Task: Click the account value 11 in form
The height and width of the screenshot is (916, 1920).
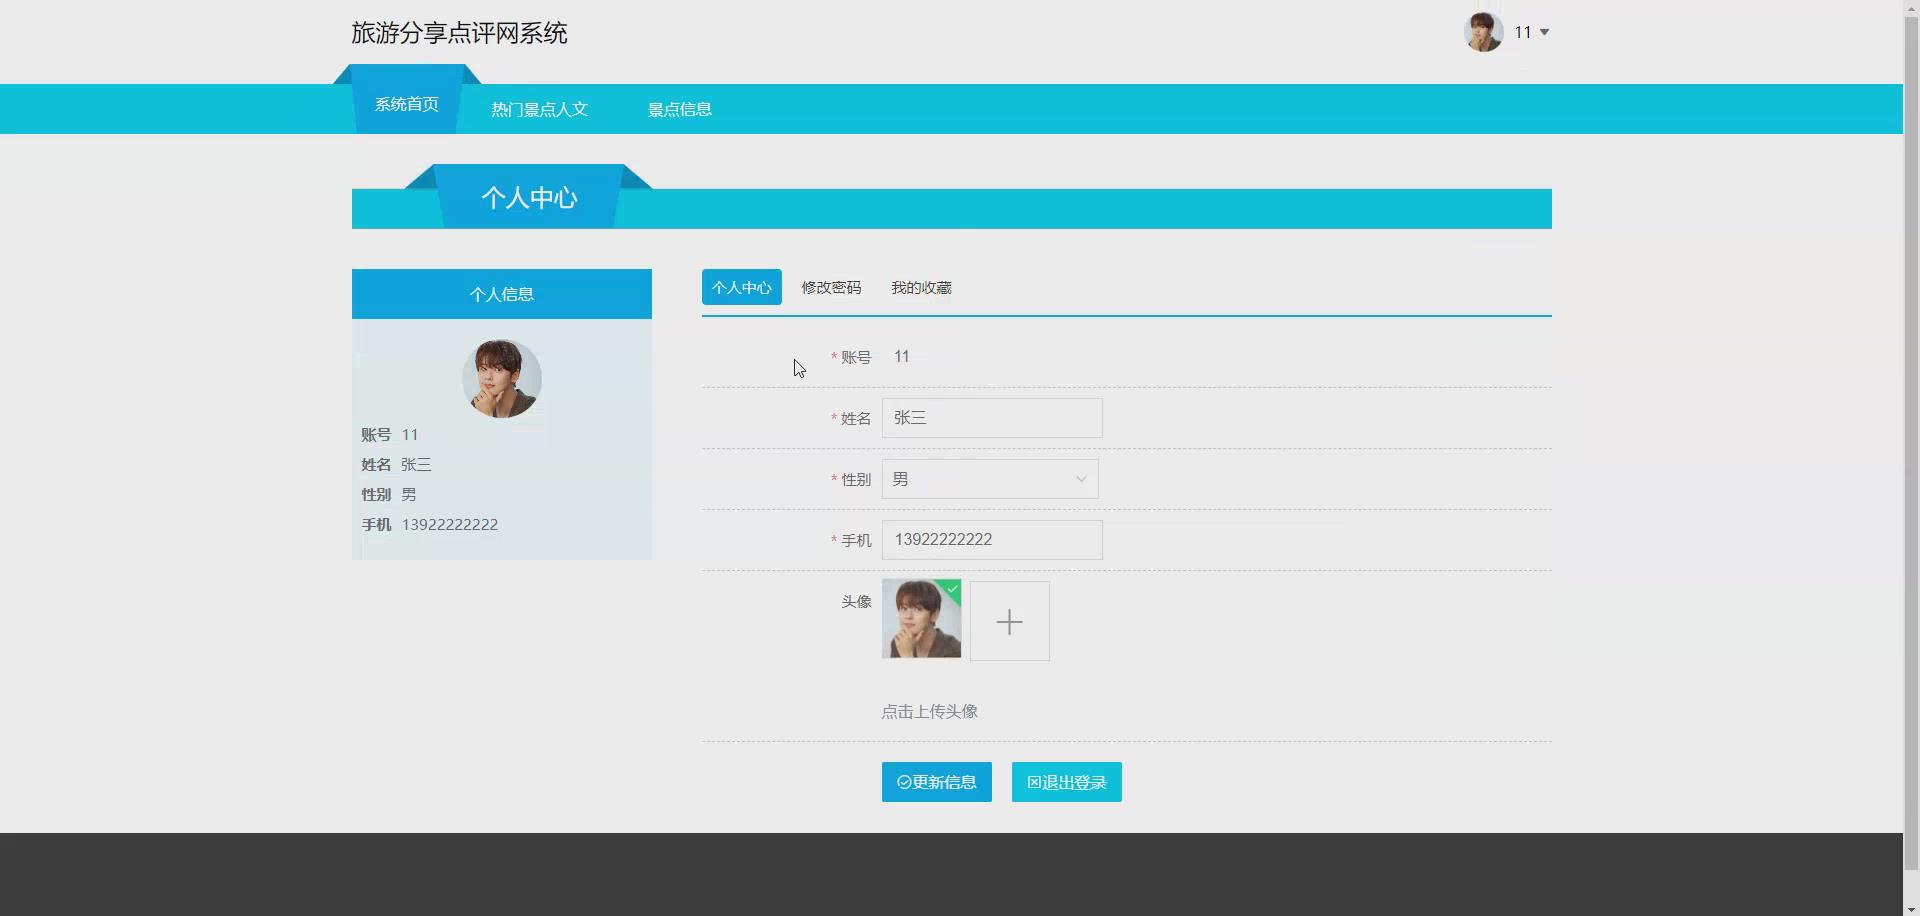Action: click(901, 356)
